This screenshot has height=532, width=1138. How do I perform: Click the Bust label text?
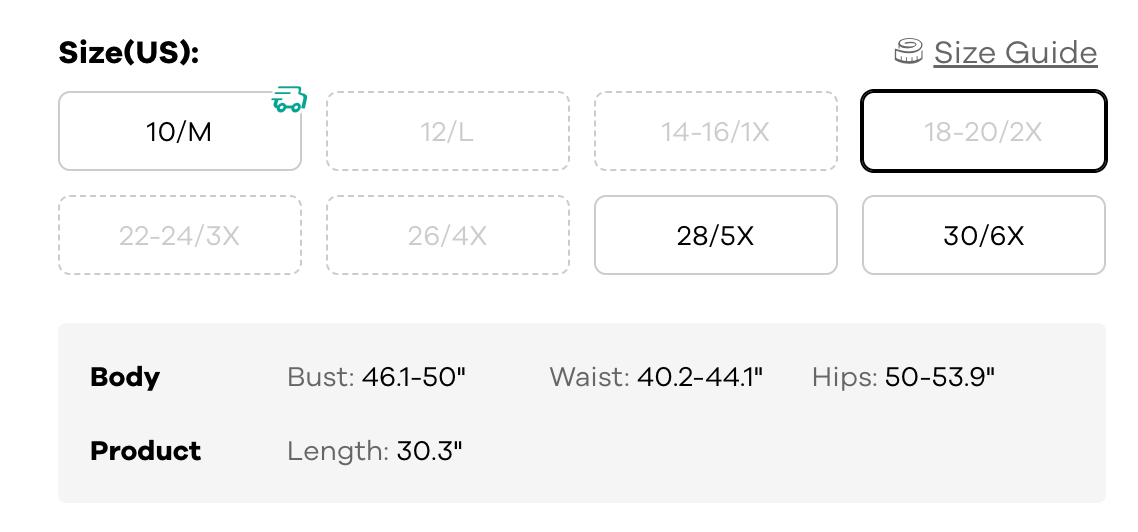pos(320,377)
